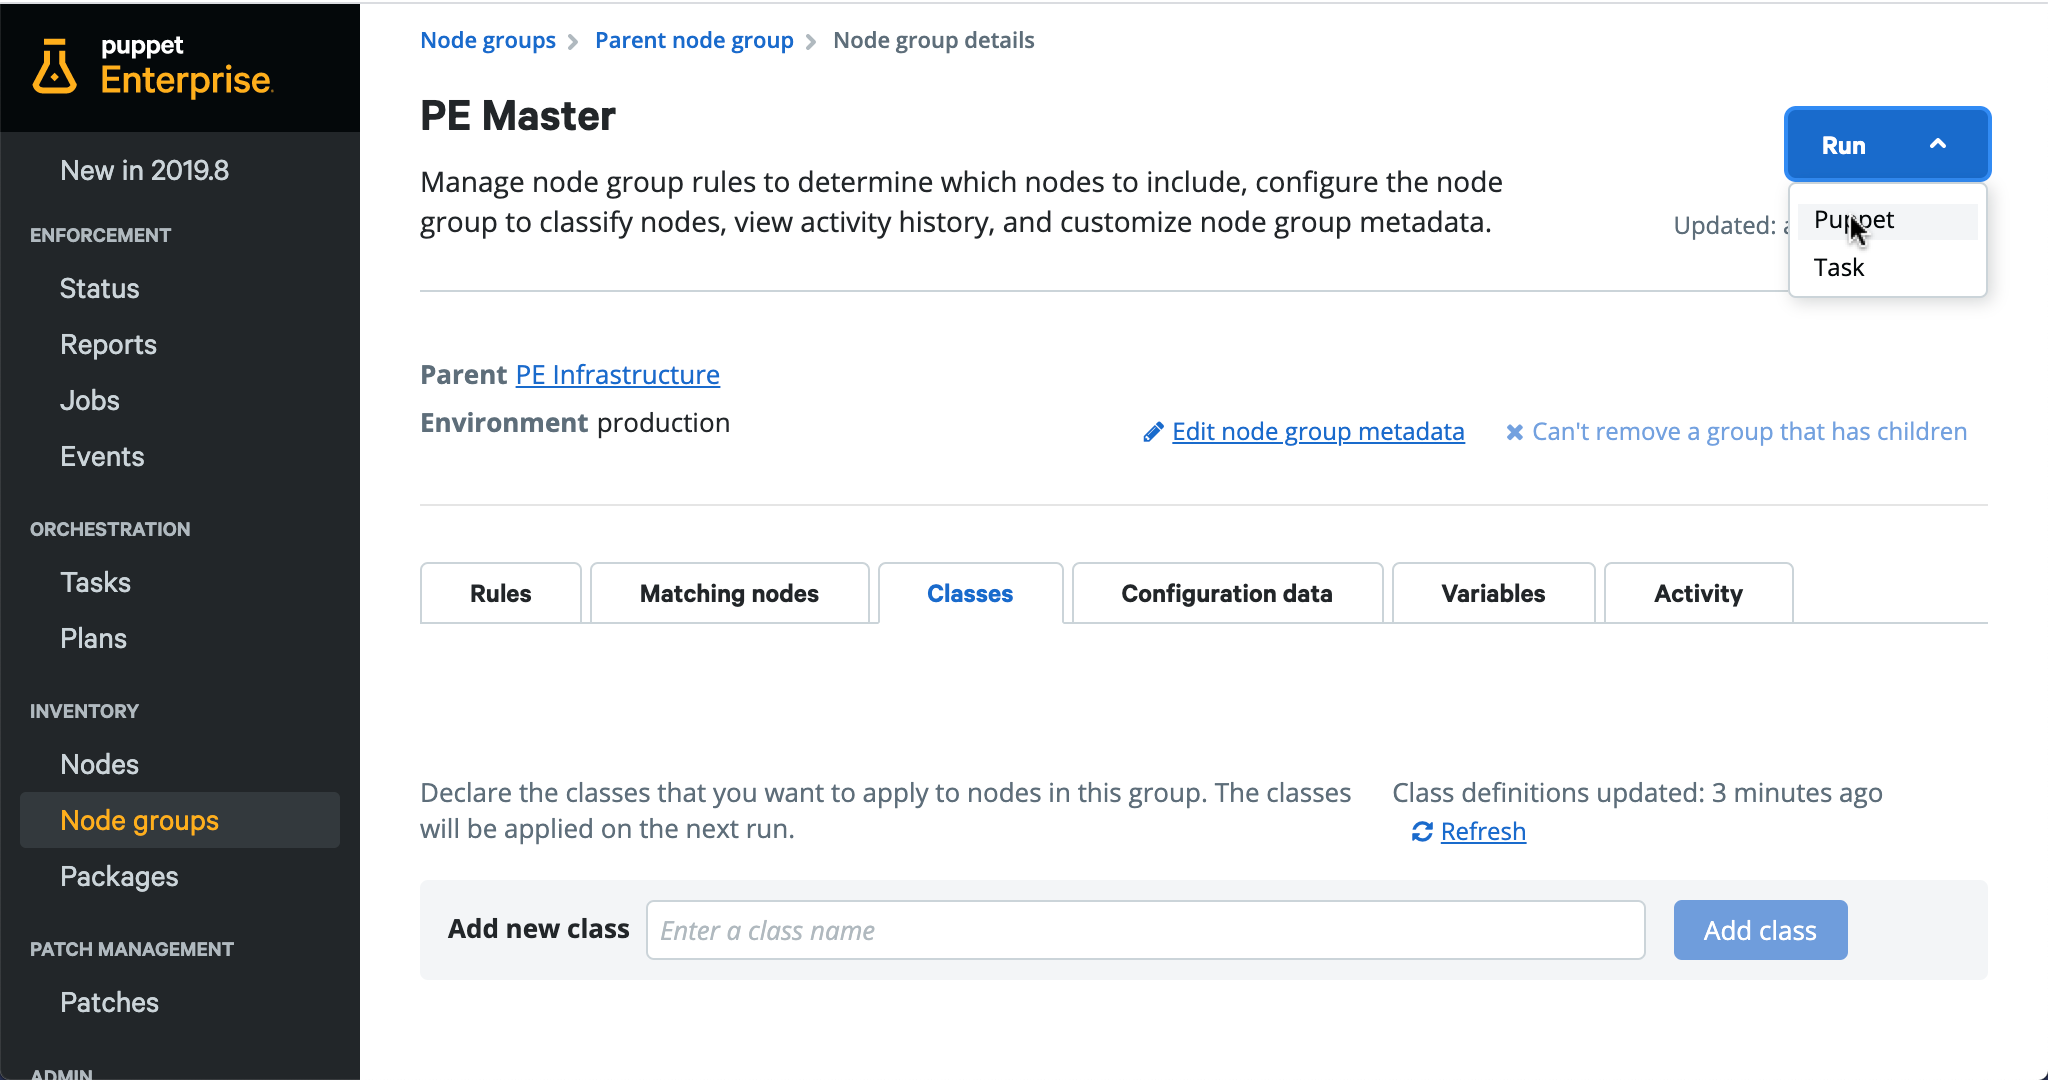2048x1080 pixels.
Task: Click the PE Master page heading
Action: pyautogui.click(x=518, y=116)
